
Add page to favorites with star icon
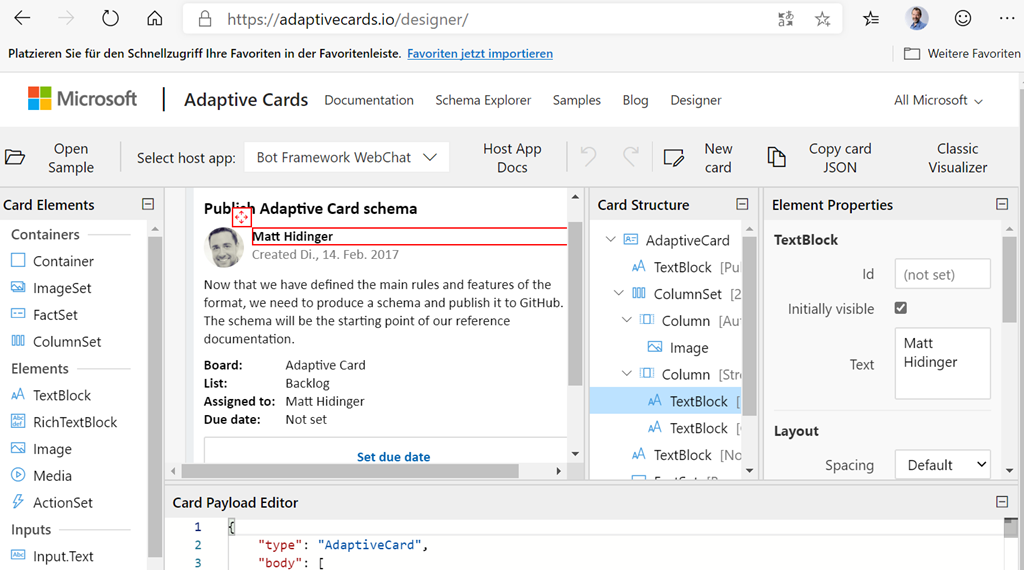click(x=822, y=19)
